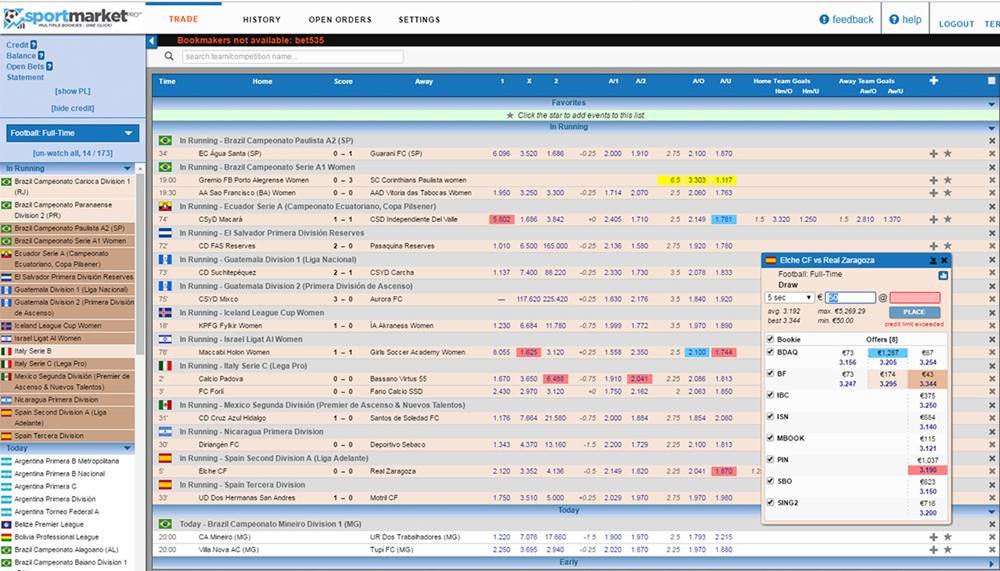Screen dimensions: 1000x571
Task: Click the red price input field
Action: coord(915,297)
